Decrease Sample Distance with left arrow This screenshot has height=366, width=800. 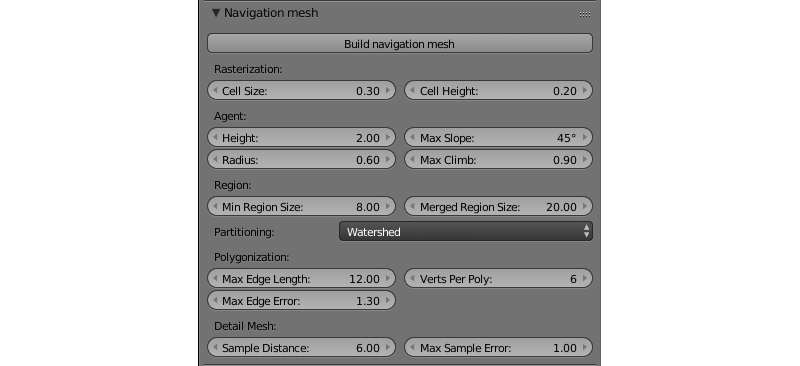coord(215,348)
